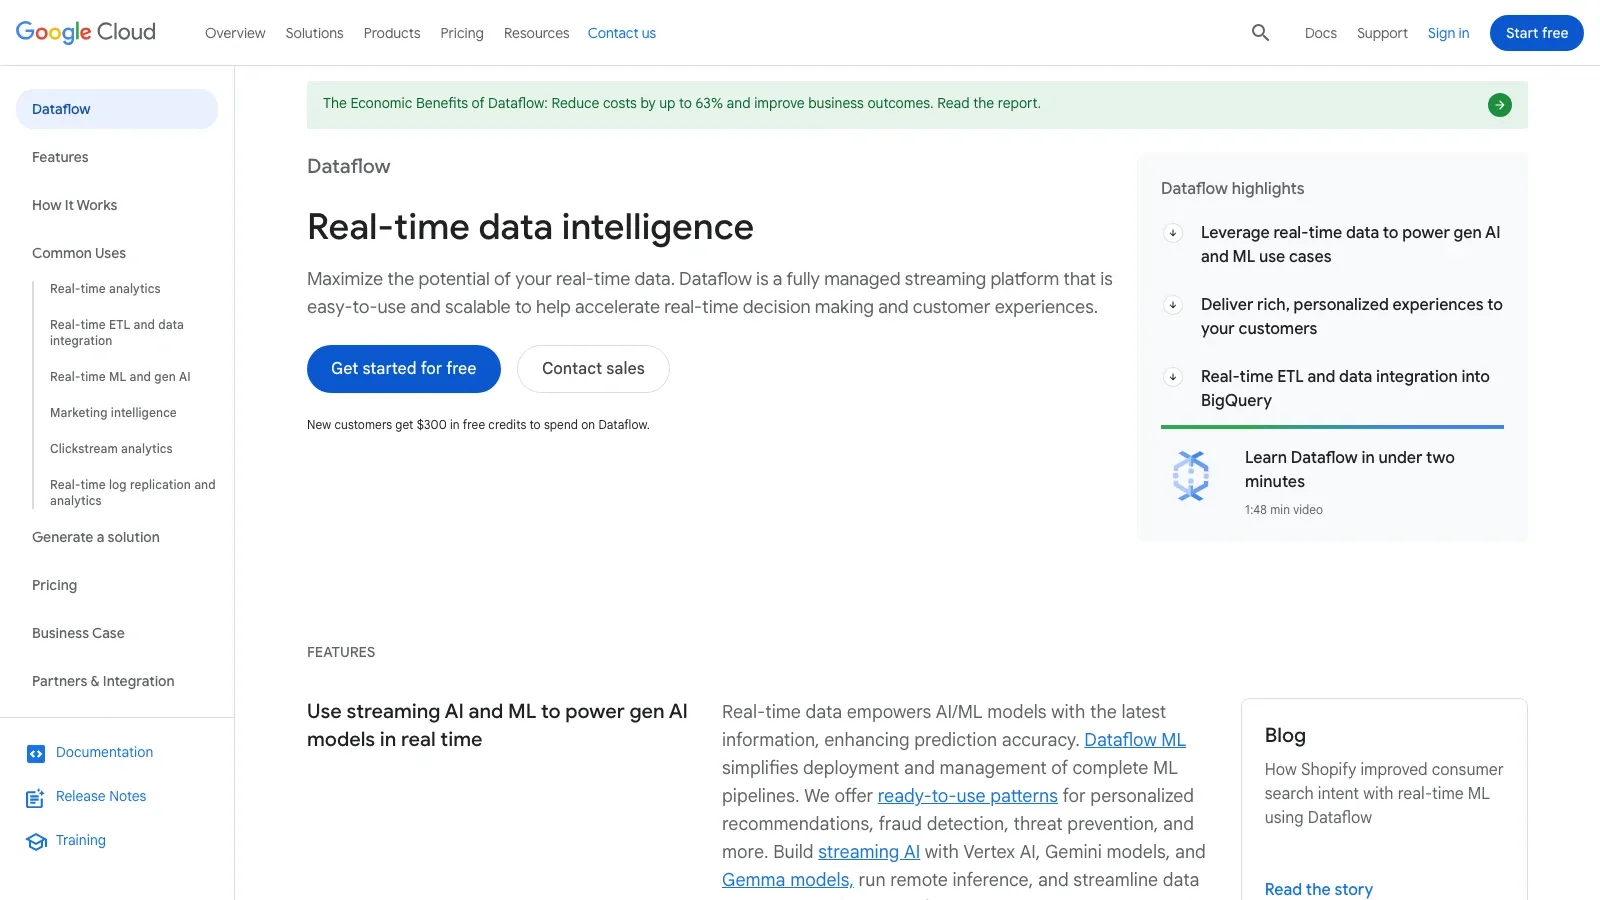Open Real-time ML and gen AI item
The height and width of the screenshot is (900, 1600).
click(x=120, y=377)
